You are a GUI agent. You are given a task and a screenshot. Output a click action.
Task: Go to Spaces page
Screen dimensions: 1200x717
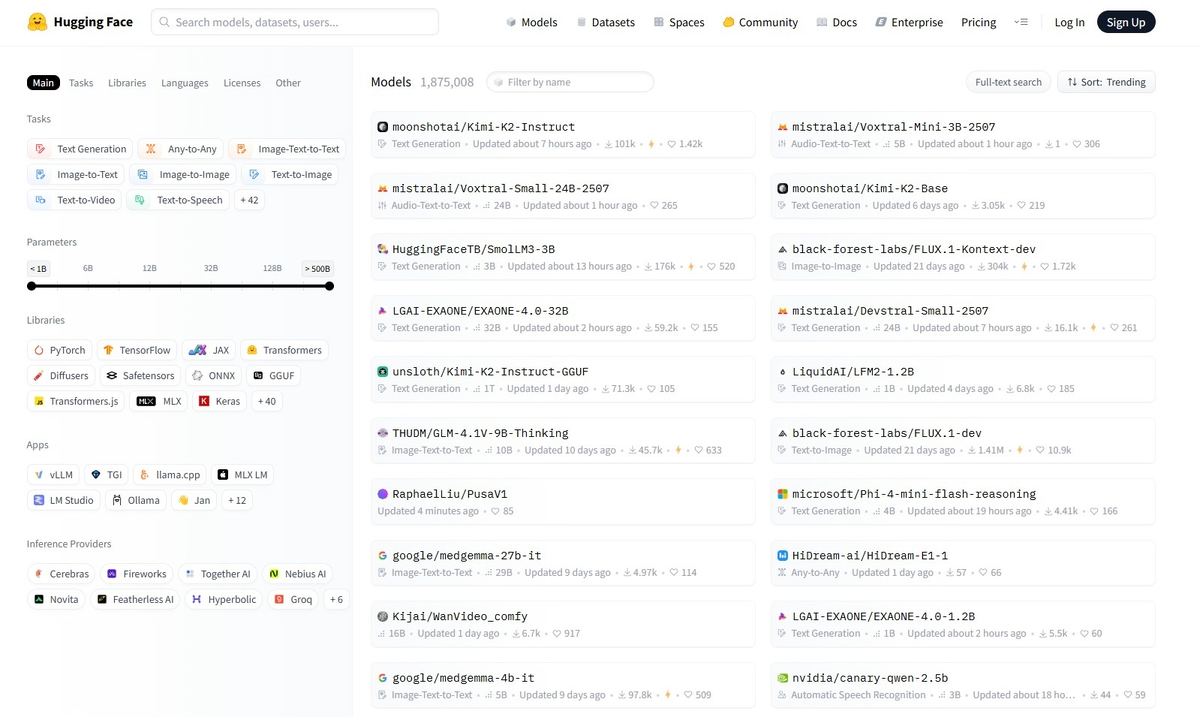[679, 22]
